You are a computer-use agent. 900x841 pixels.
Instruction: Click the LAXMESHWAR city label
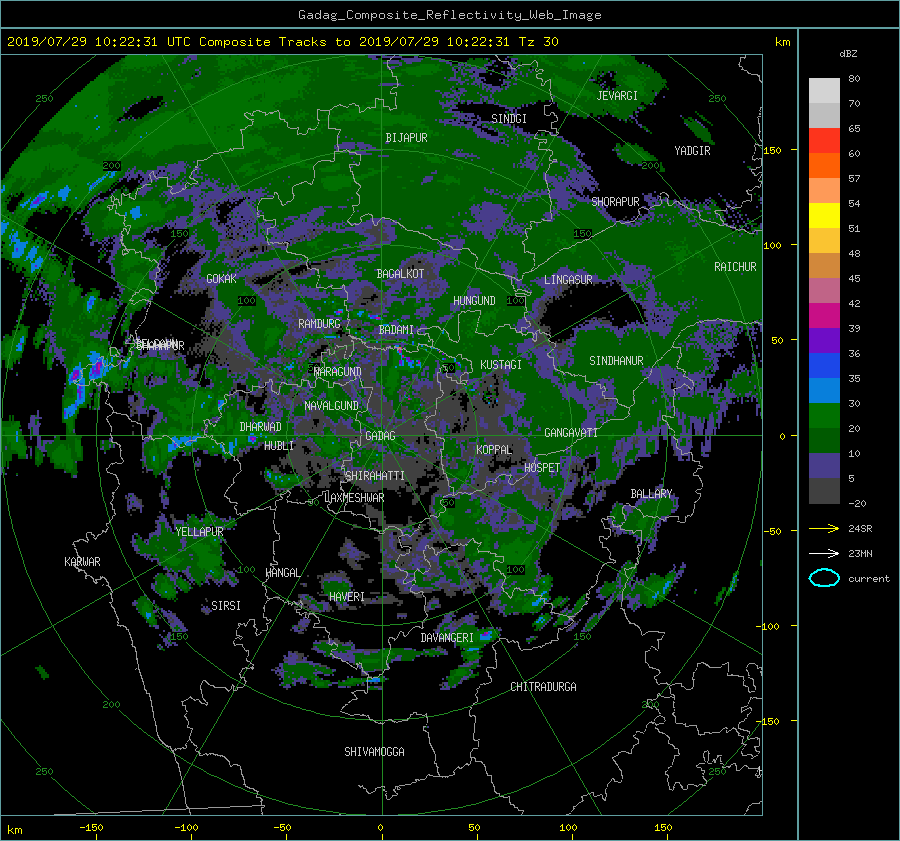tap(354, 498)
